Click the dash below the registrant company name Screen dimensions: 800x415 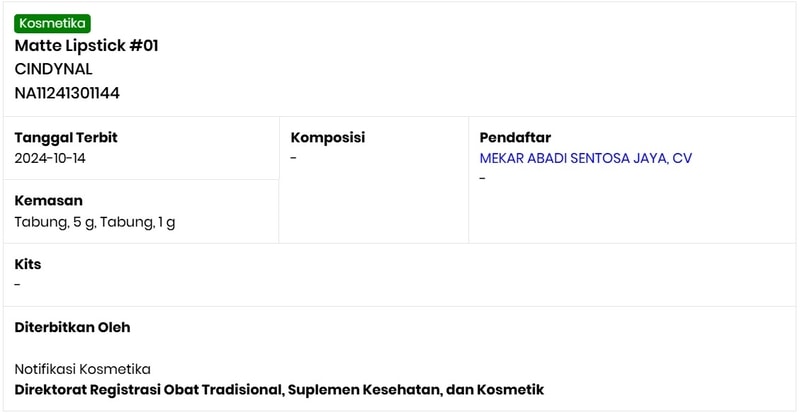(482, 179)
